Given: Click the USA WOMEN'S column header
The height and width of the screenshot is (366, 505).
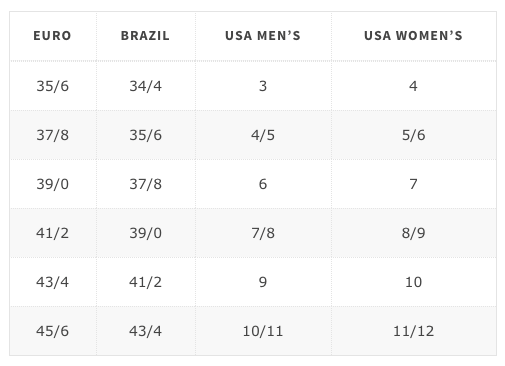Looking at the screenshot, I should click(x=413, y=36).
